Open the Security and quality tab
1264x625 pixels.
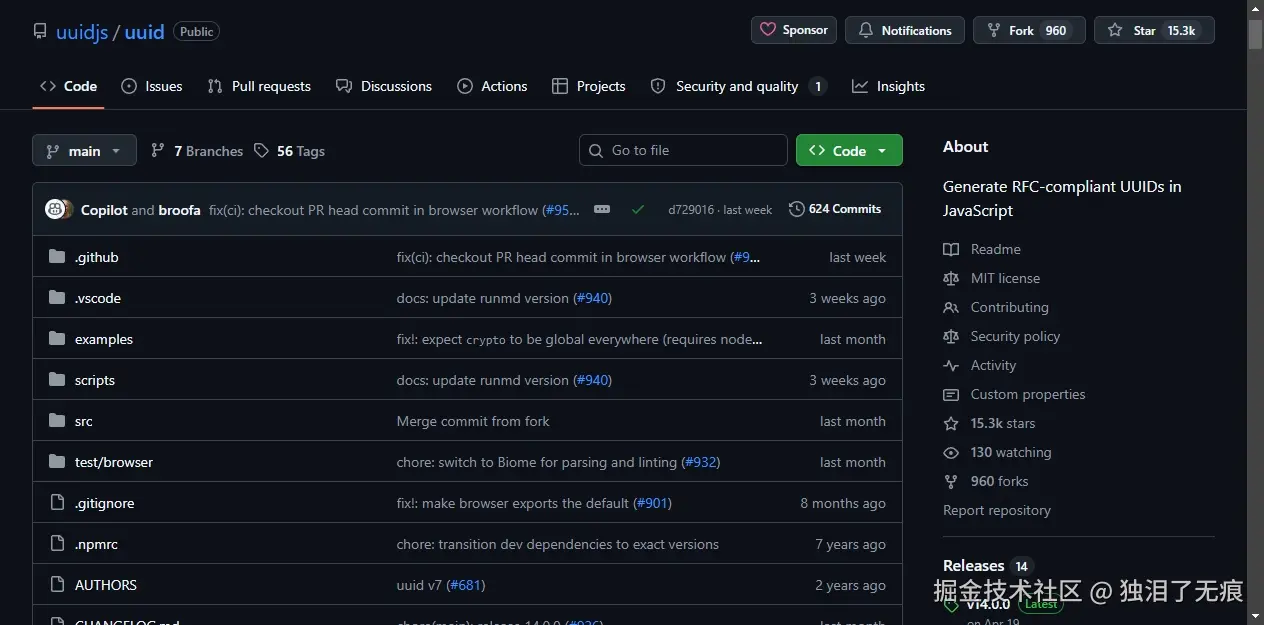point(738,86)
